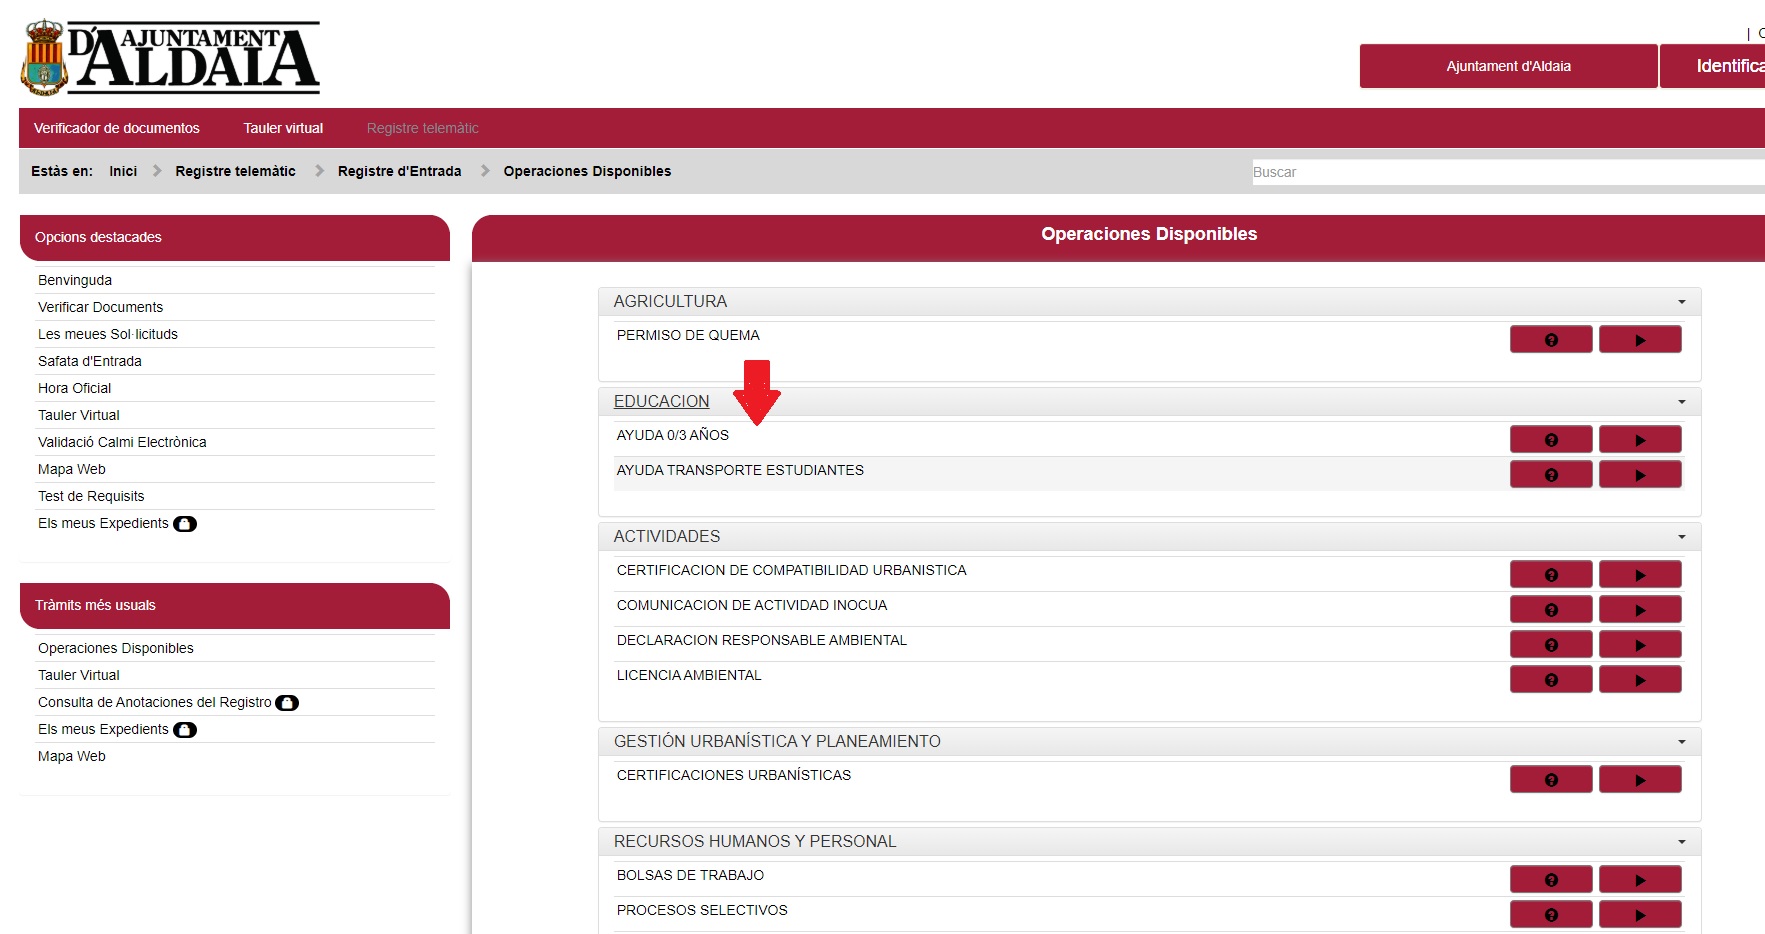Start AYUDA TRANSPORTE ESTUDIANTES with play arrow

1639,475
